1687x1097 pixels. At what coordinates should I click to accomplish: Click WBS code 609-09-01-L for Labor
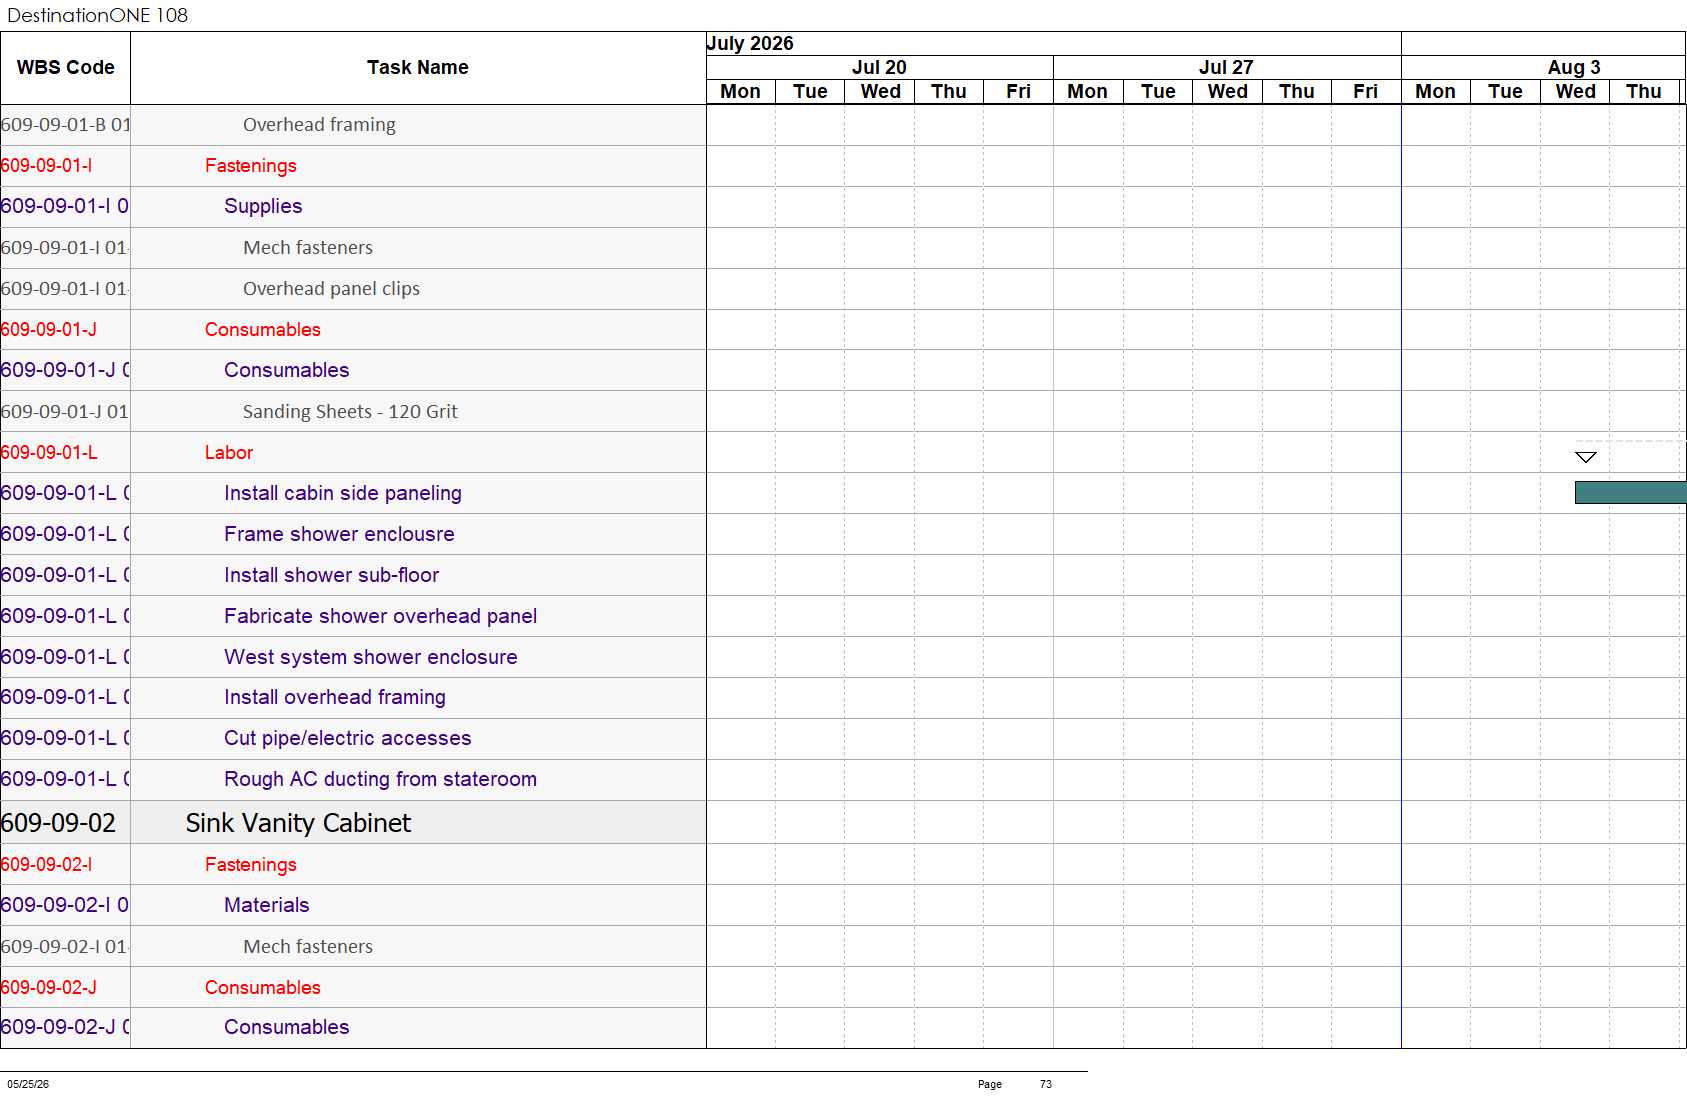point(49,453)
